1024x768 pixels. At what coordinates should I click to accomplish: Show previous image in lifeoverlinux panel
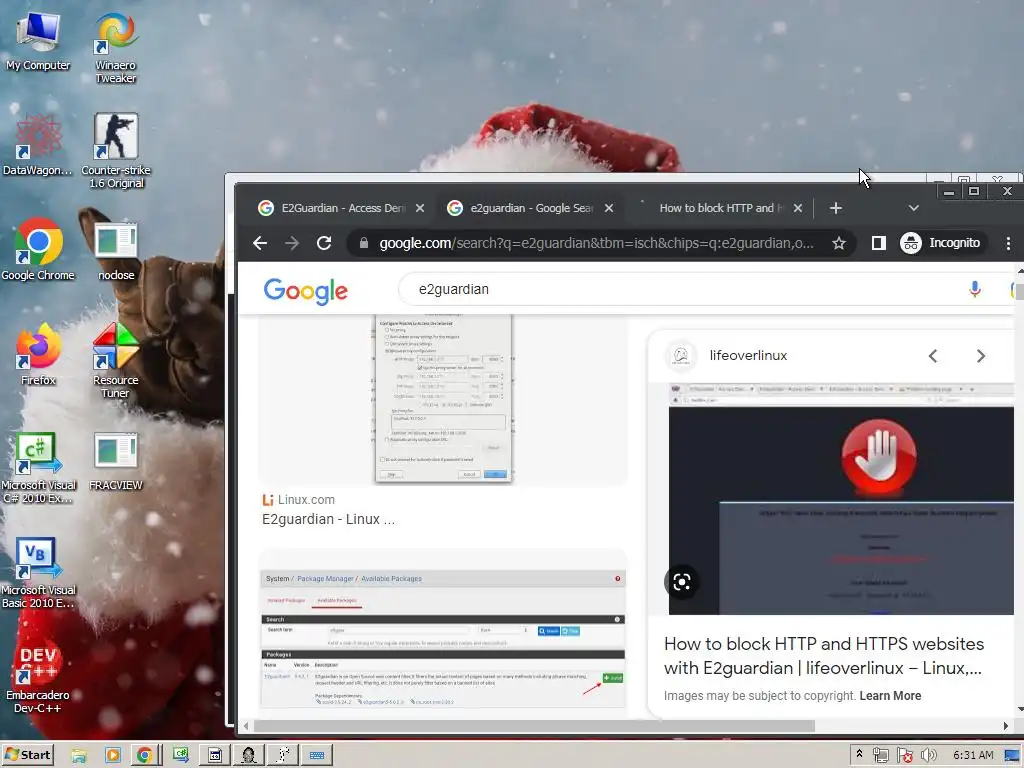(x=933, y=356)
